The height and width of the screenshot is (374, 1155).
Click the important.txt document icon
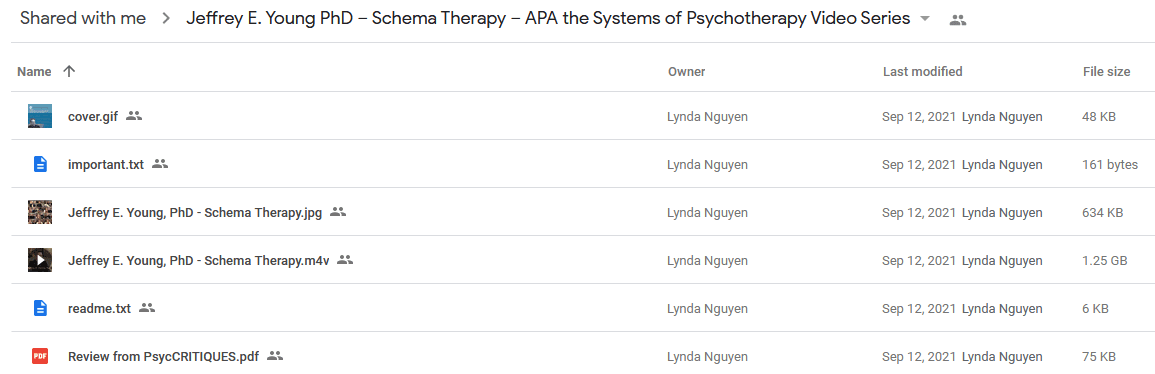click(40, 165)
